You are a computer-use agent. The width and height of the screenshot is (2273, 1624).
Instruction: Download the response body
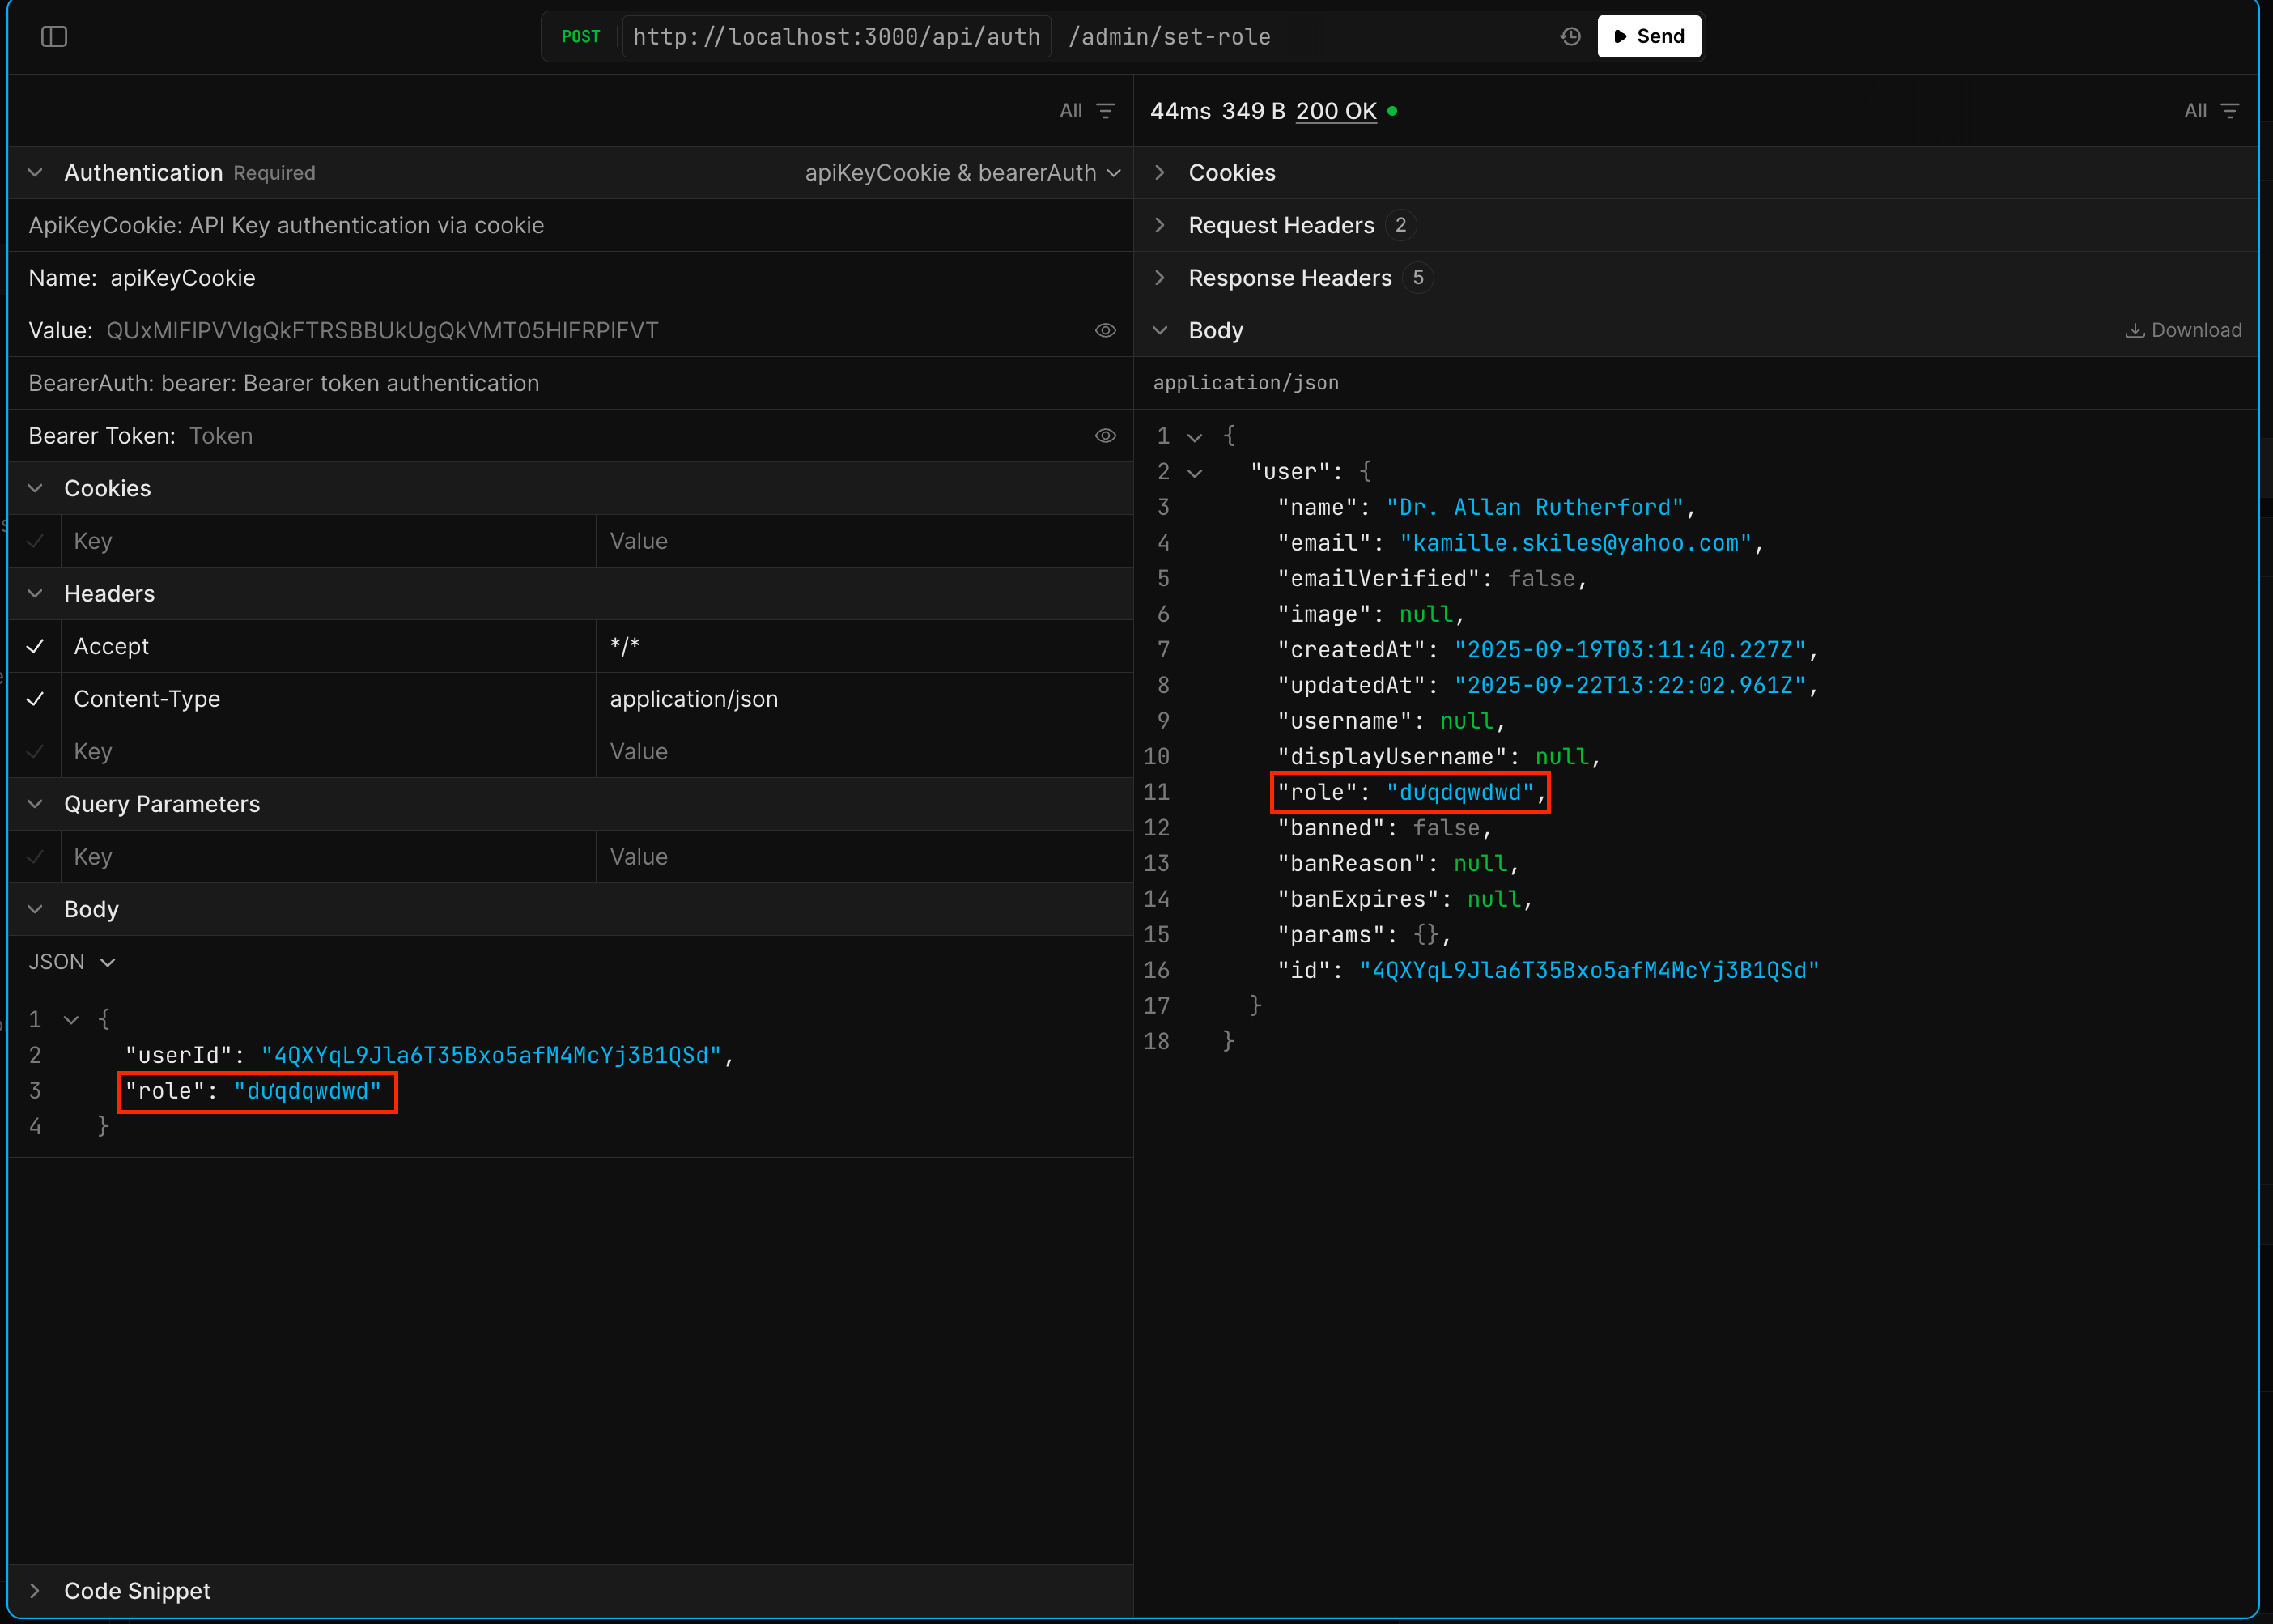pos(2183,331)
